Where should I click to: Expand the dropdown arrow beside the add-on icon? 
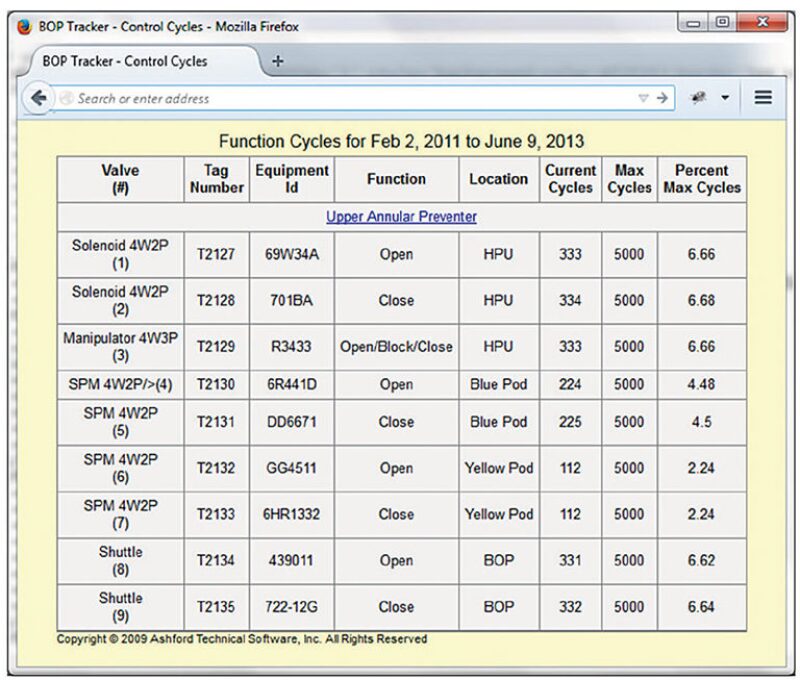click(x=724, y=98)
